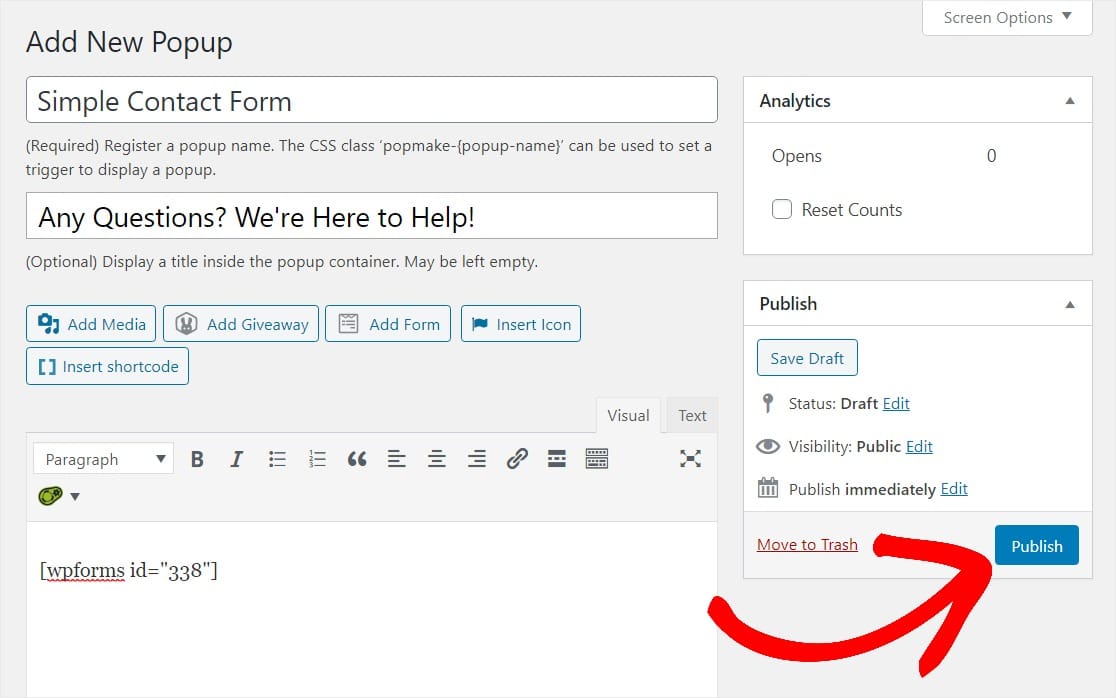Image resolution: width=1116 pixels, height=698 pixels.
Task: Click the green shortcode icon below the toolbar
Action: tap(52, 495)
